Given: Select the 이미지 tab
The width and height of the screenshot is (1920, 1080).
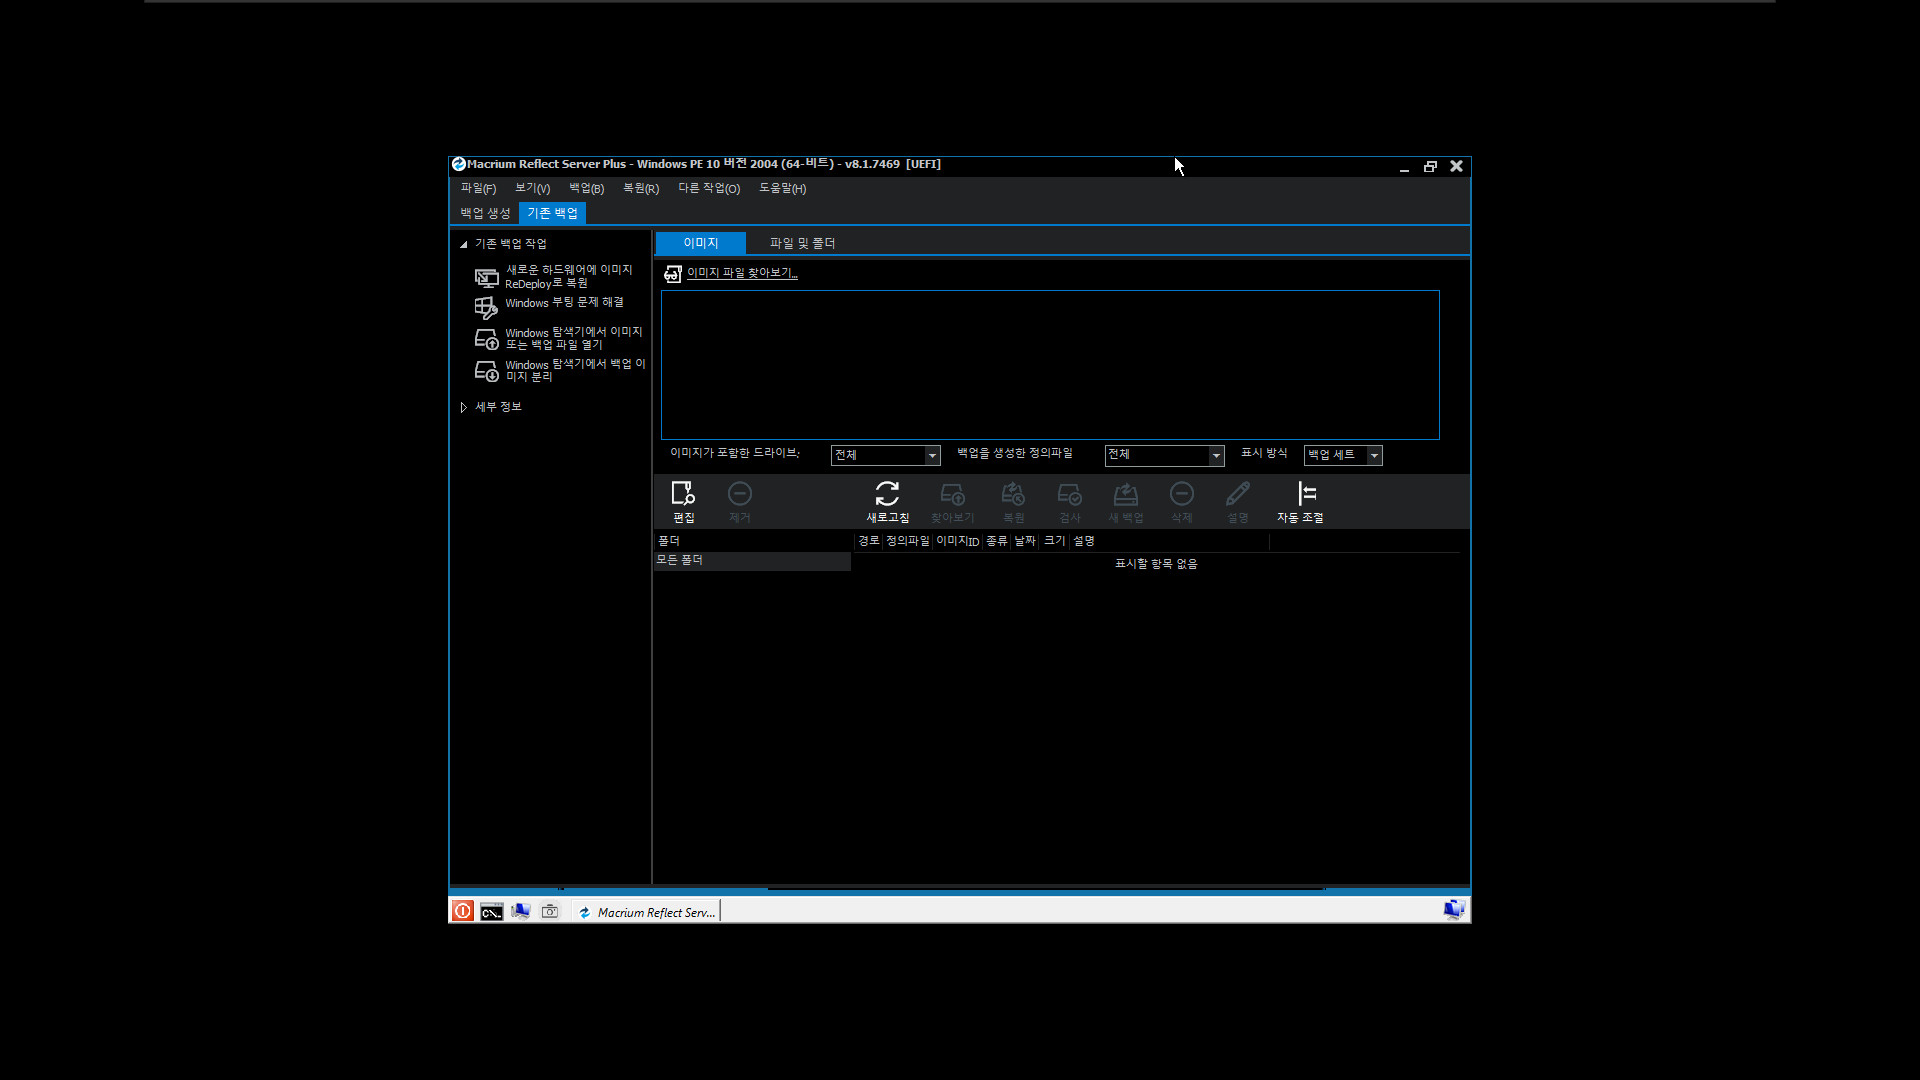Looking at the screenshot, I should [700, 243].
